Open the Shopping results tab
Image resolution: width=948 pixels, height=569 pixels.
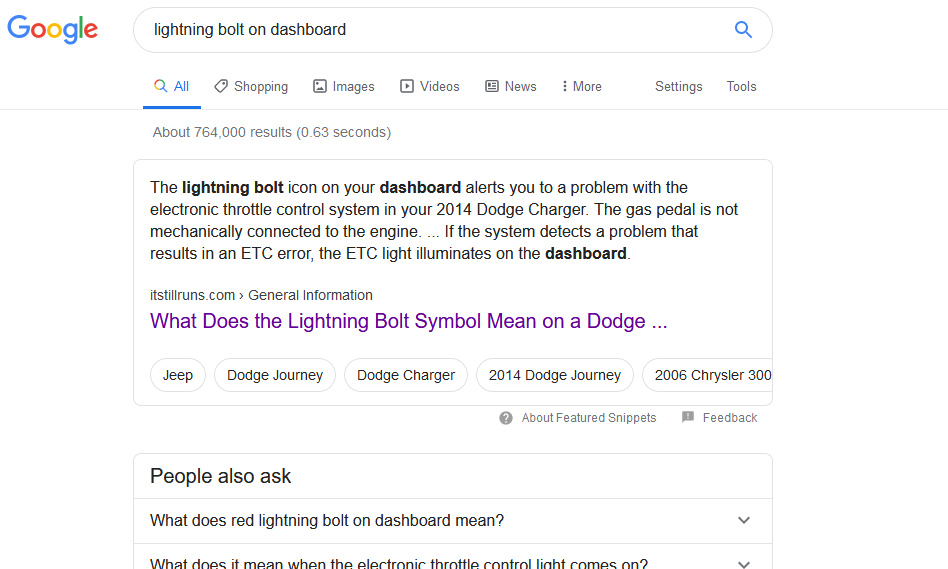pos(251,87)
